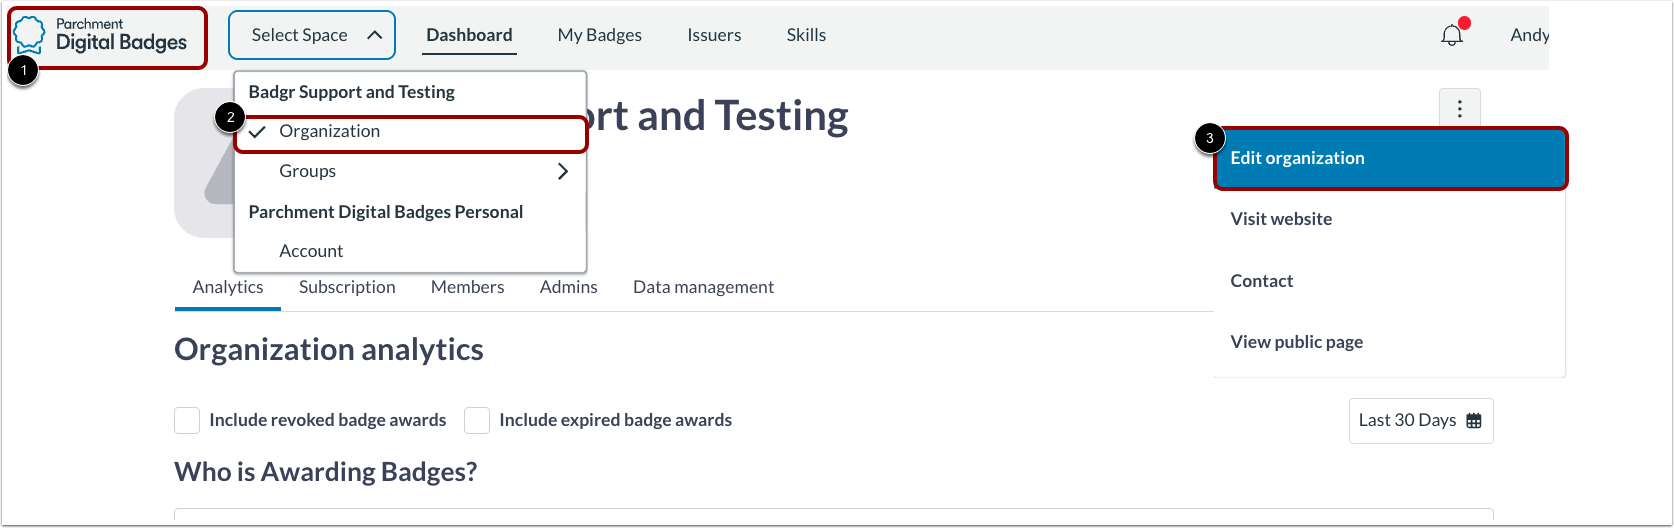Switch to the Subscription tab
Image resolution: width=1674 pixels, height=528 pixels.
coord(347,287)
